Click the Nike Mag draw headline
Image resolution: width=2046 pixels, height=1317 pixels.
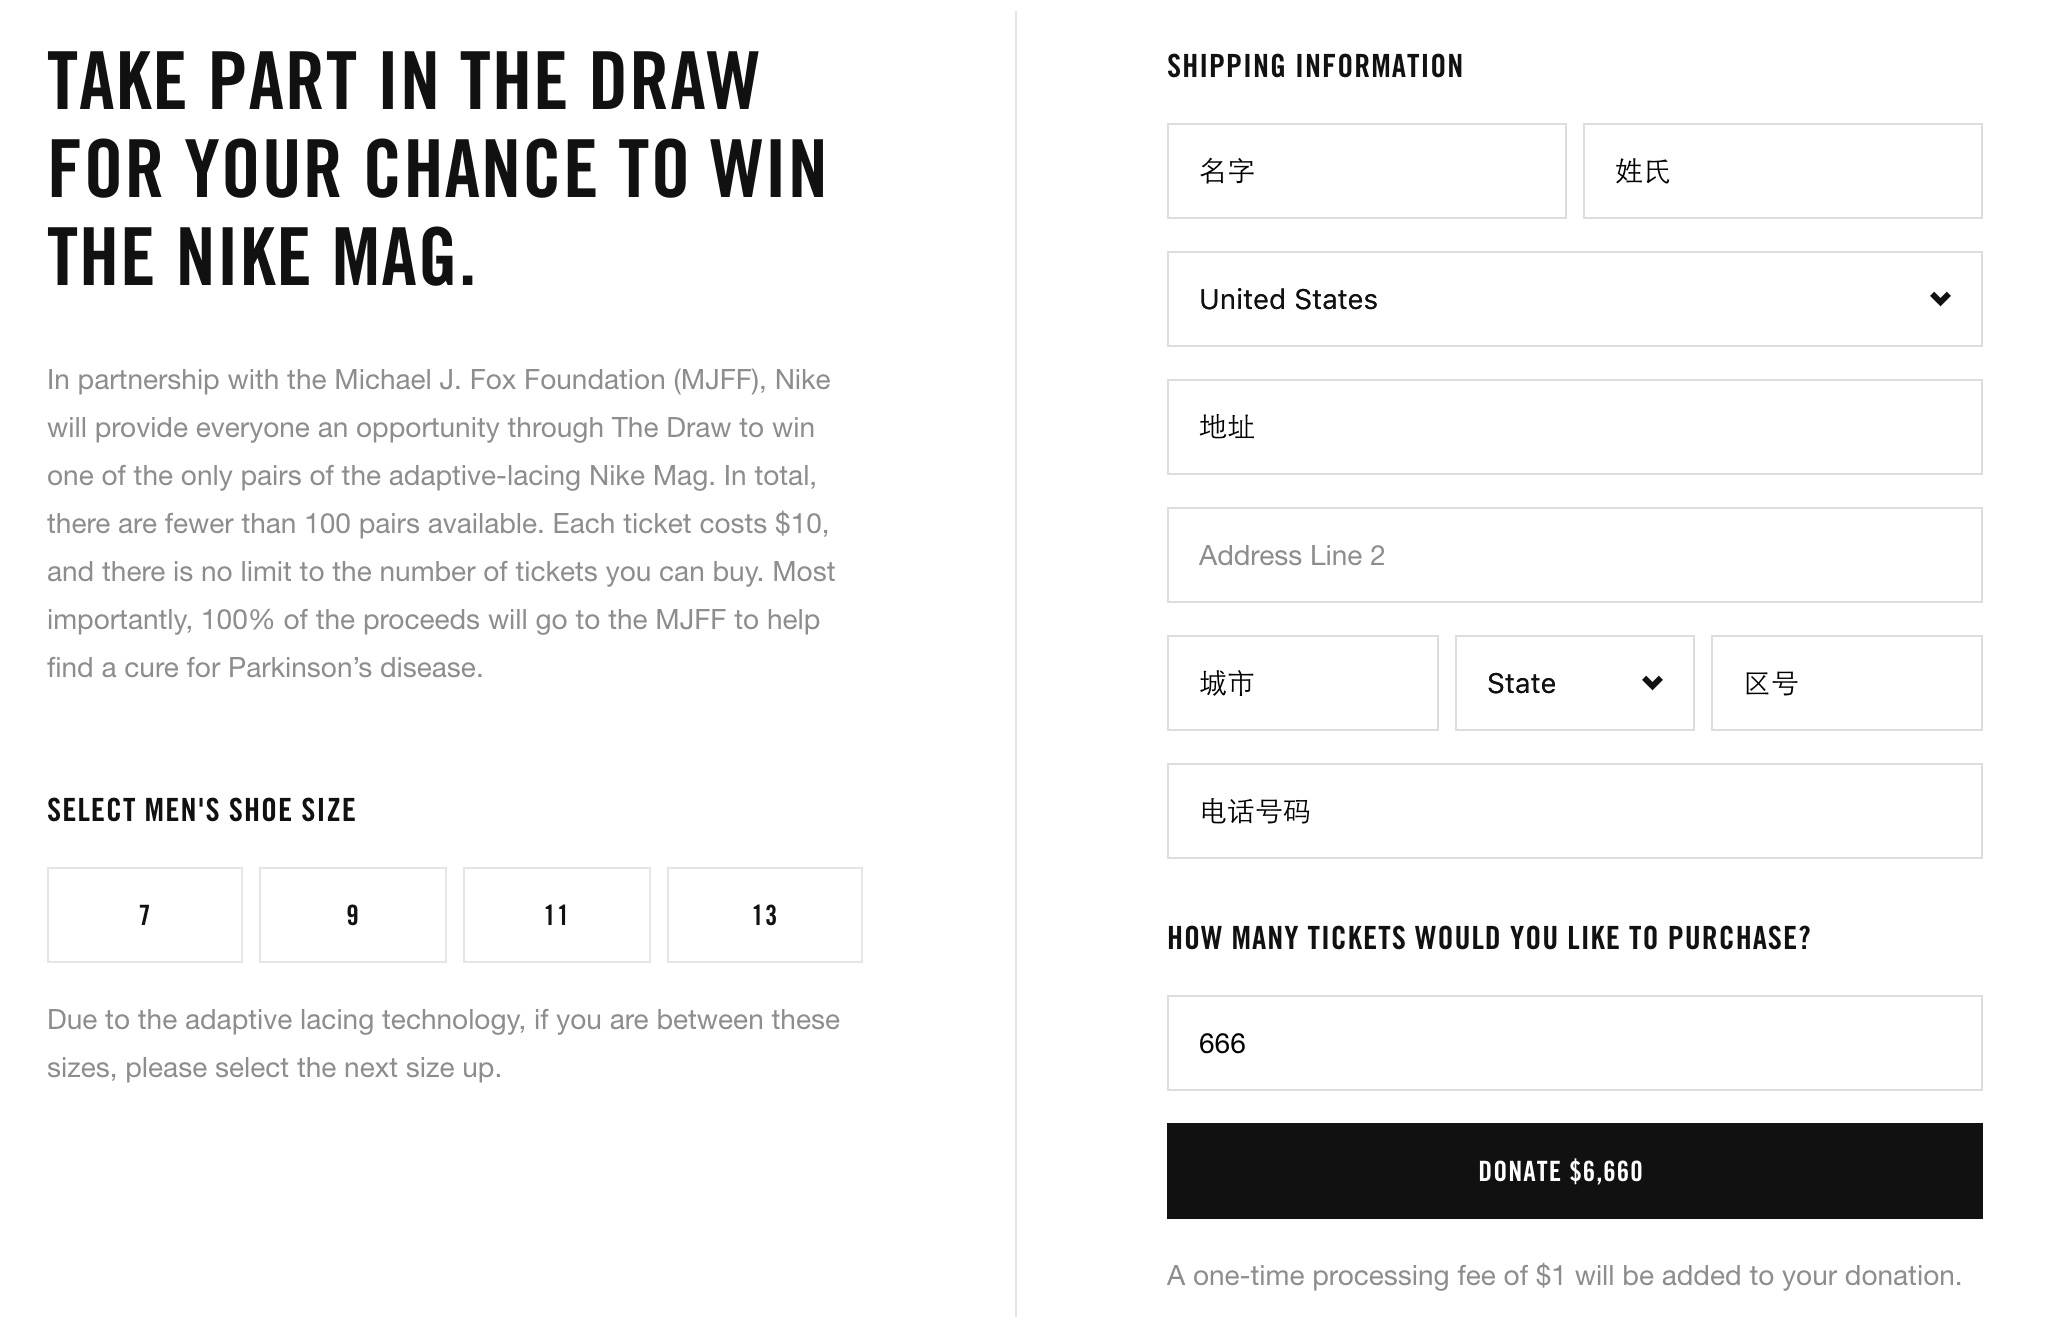click(x=437, y=168)
